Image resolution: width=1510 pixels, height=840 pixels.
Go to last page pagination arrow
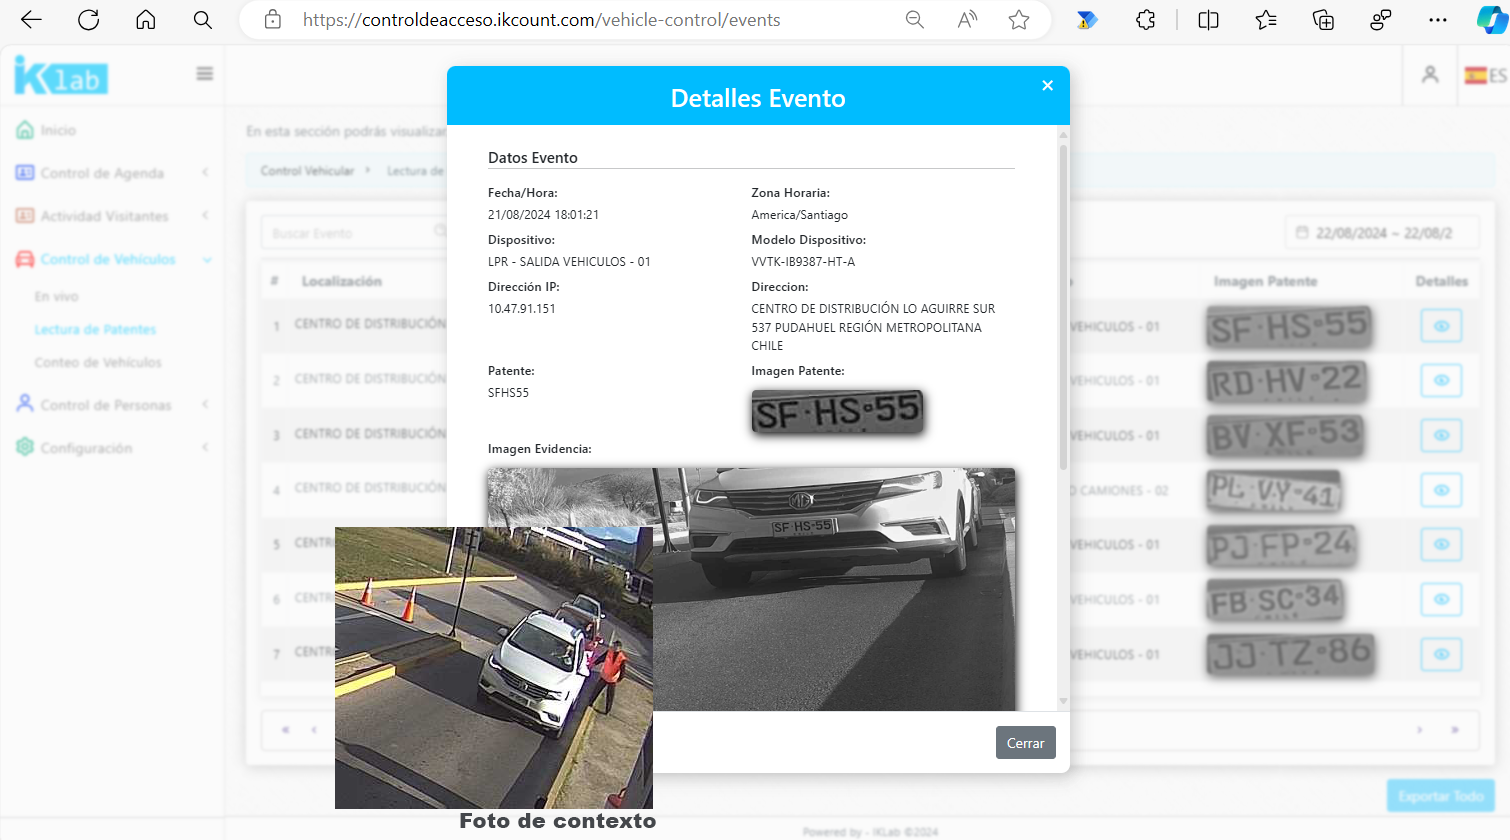[x=1455, y=730]
